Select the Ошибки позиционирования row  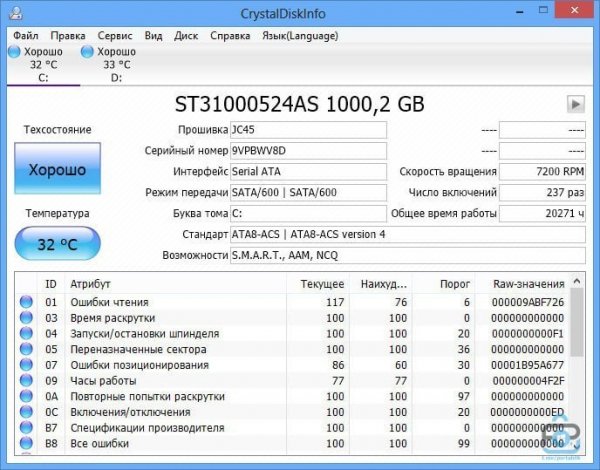[292, 365]
